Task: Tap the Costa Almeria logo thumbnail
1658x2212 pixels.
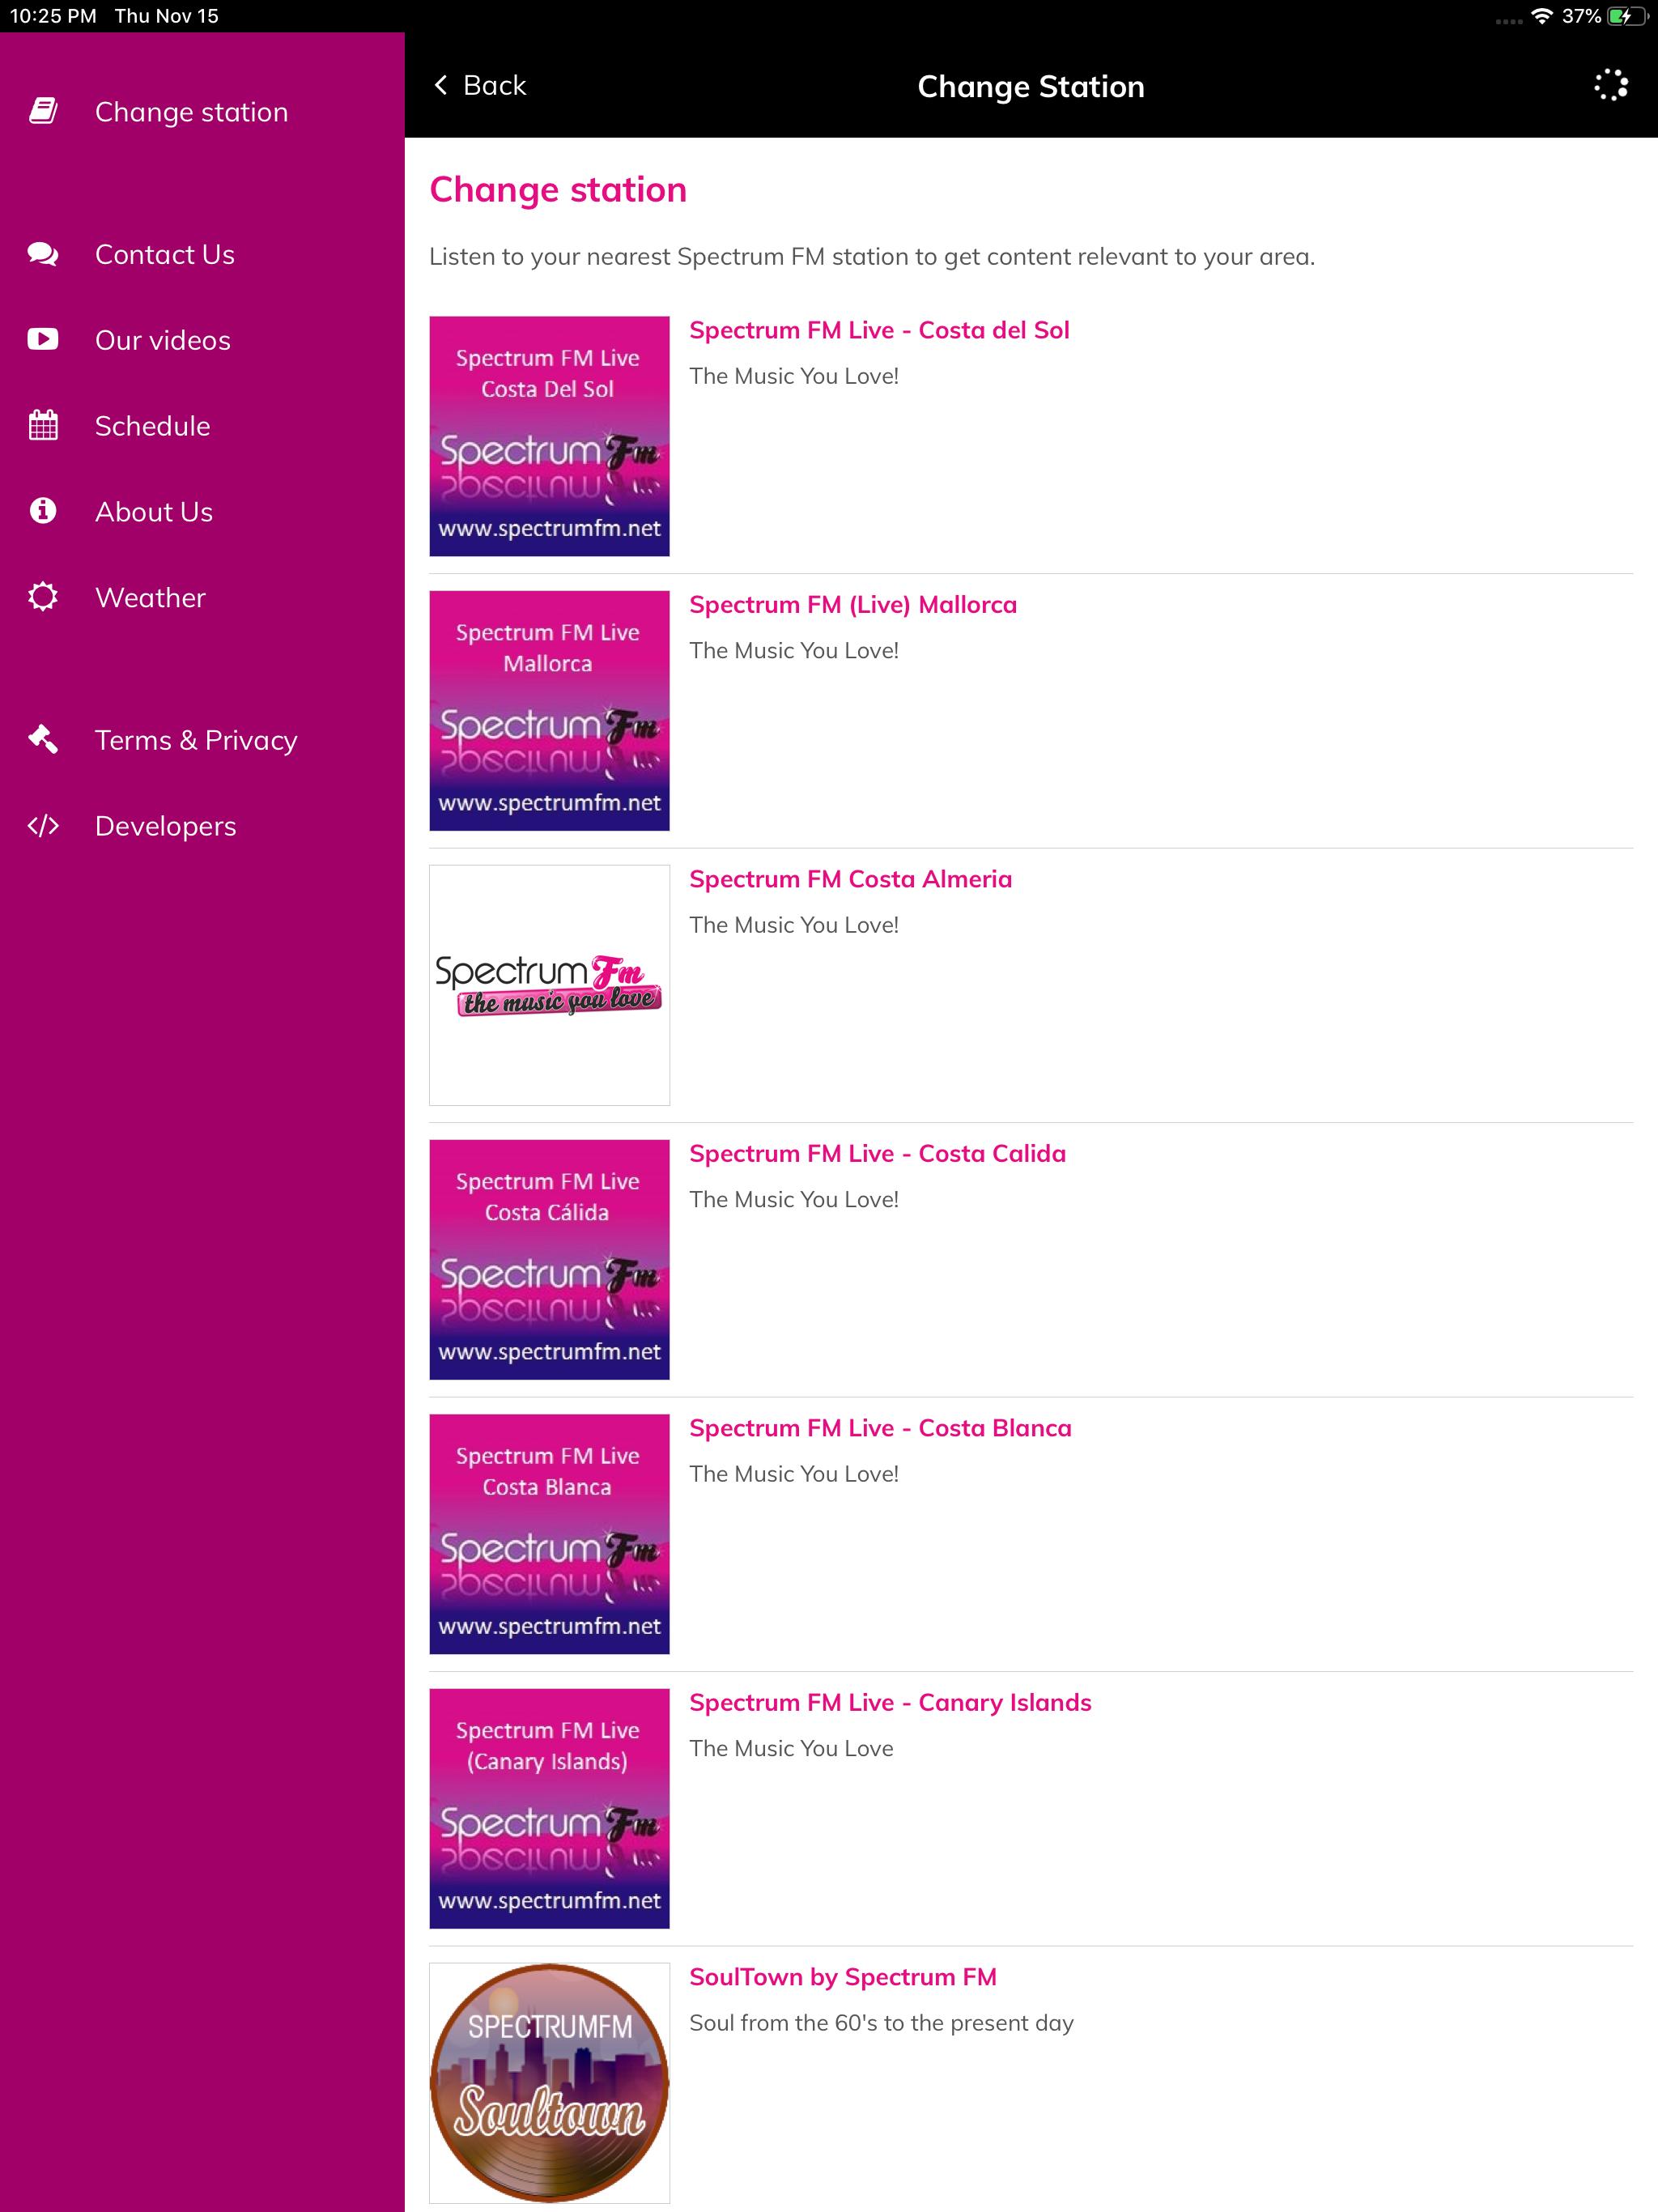Action: click(x=549, y=985)
